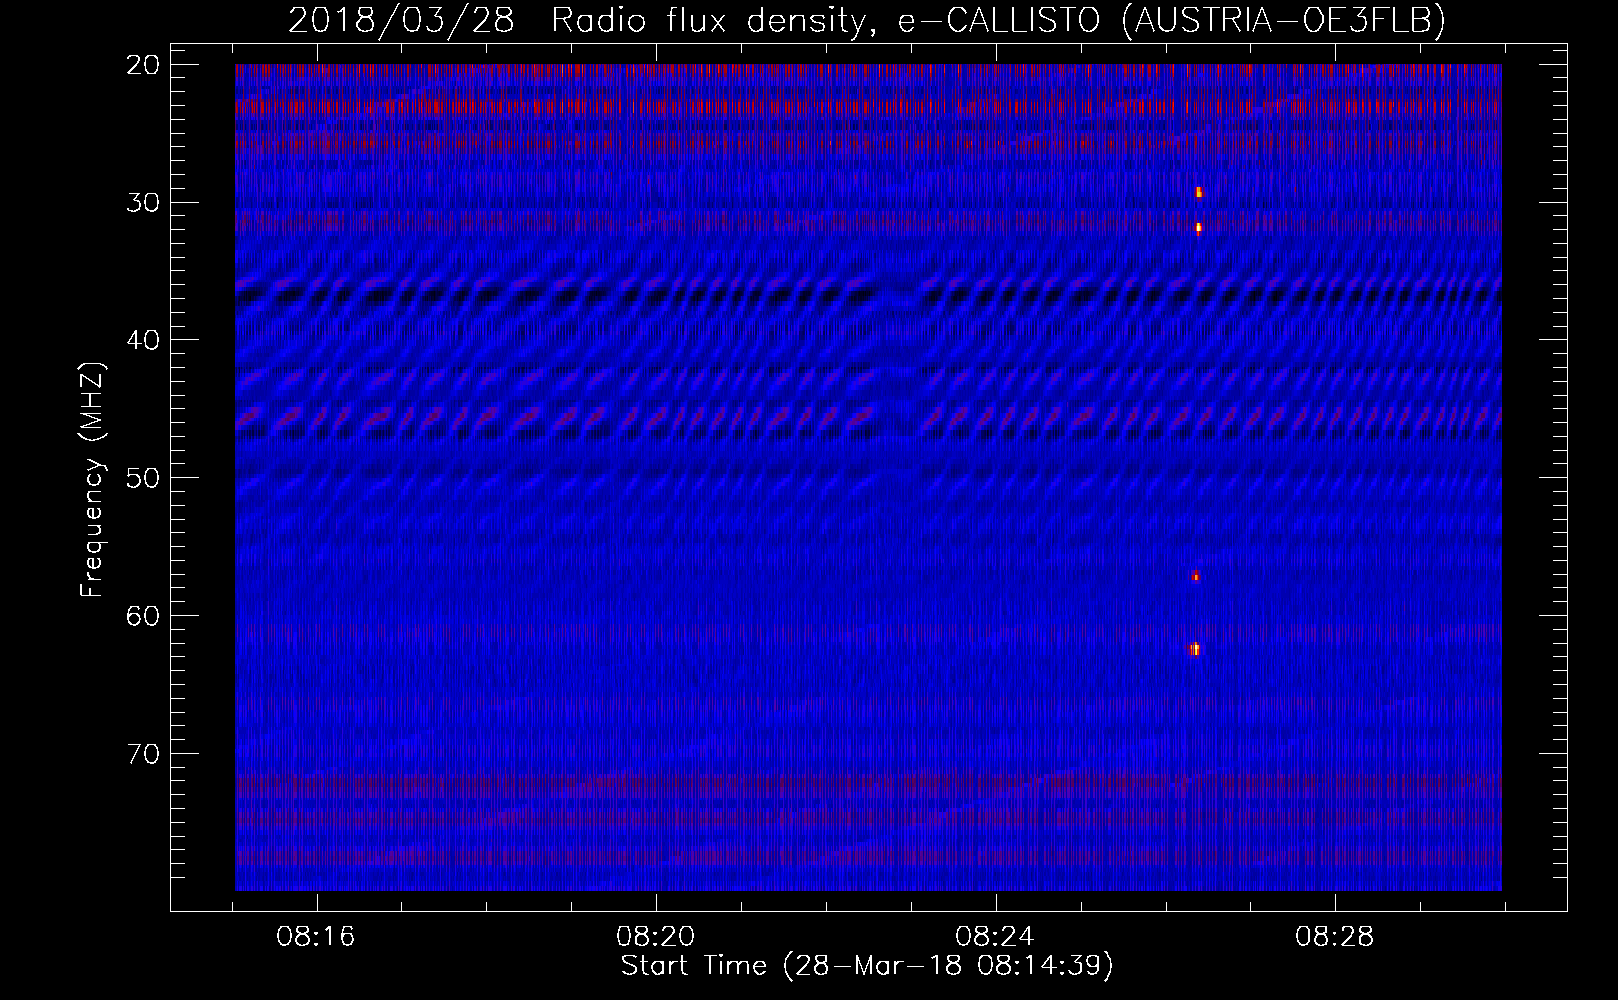Click the bright burst spot near 29 MHz

(1198, 192)
